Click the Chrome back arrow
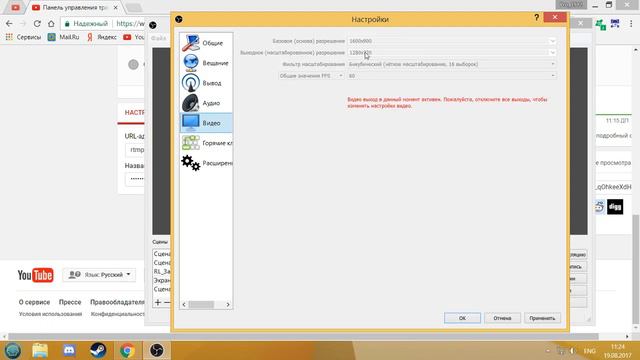Screen dimensions: 640x360 (9, 24)
